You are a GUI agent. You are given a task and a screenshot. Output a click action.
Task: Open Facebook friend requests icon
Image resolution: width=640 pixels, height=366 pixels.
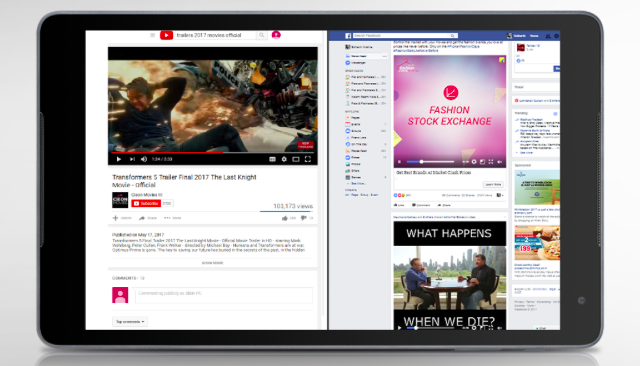[548, 36]
